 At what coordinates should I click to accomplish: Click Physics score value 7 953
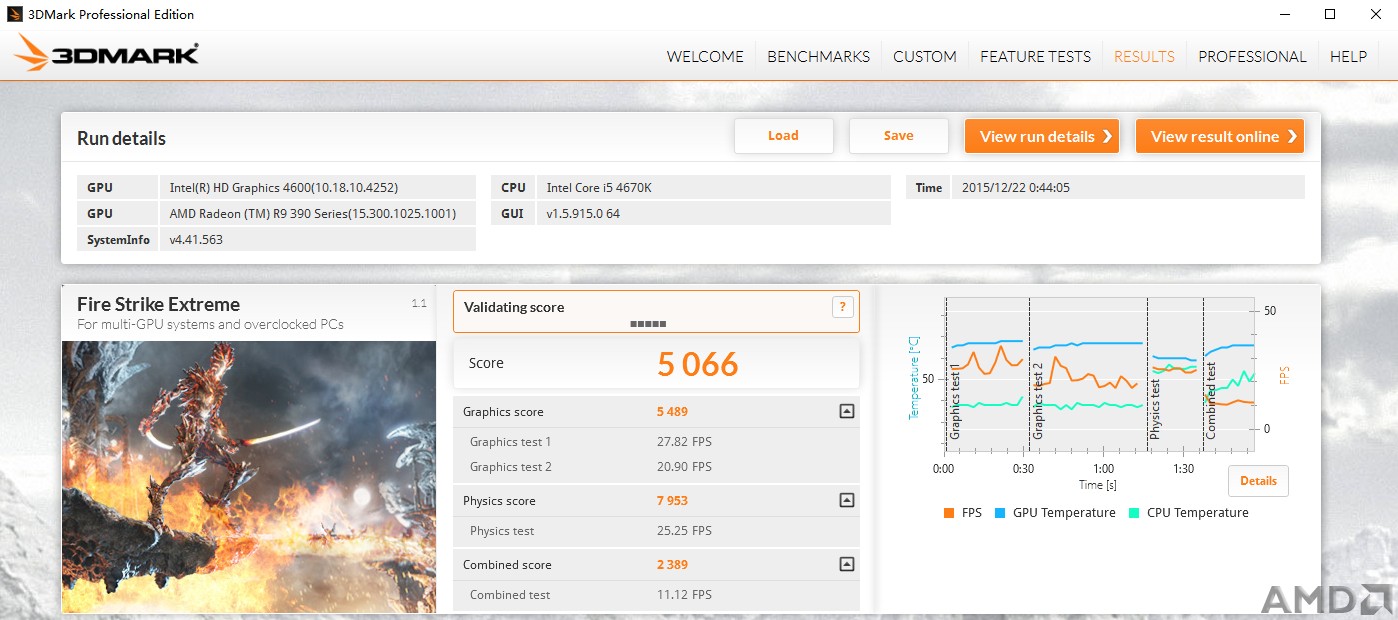point(672,501)
